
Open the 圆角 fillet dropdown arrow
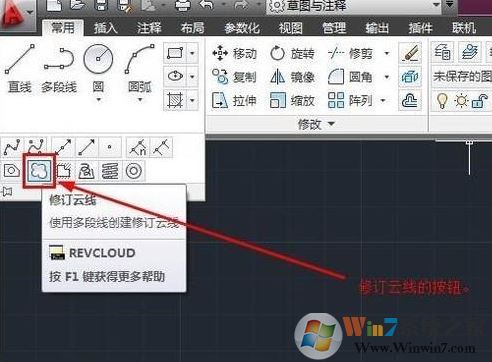(387, 77)
